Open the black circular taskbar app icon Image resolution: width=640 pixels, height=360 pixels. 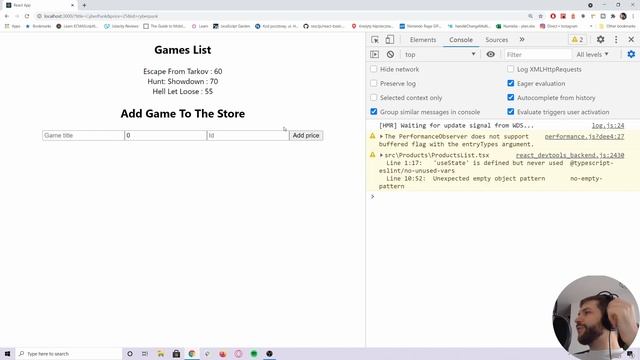269,353
